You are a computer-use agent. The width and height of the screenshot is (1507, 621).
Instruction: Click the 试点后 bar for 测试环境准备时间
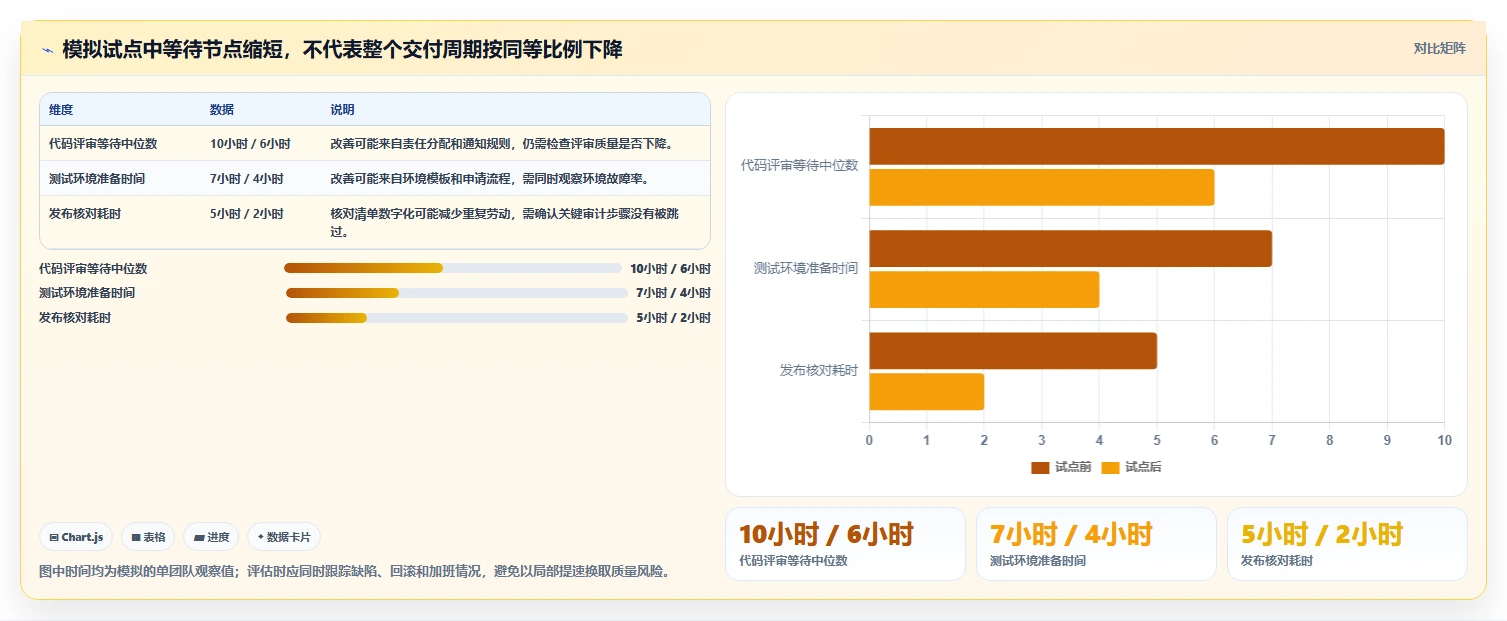point(984,289)
